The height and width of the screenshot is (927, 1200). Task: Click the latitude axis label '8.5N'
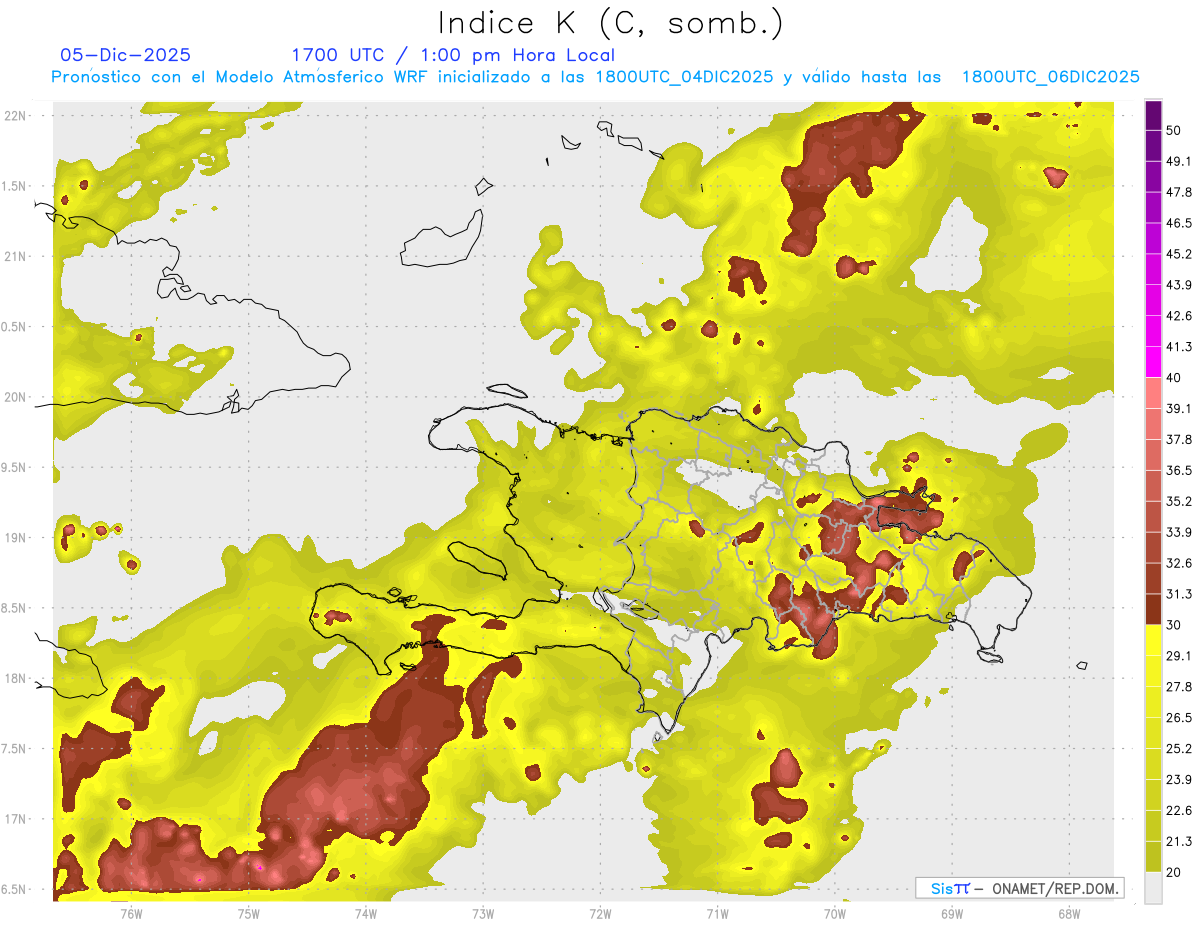click(14, 609)
